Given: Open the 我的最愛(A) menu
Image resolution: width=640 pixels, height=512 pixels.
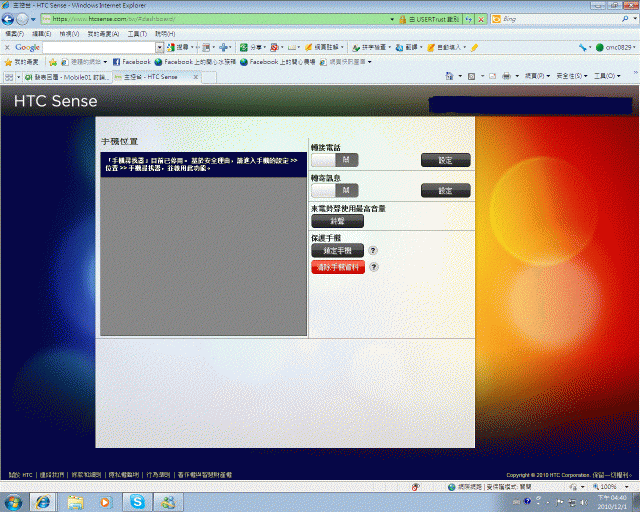Looking at the screenshot, I should click(x=103, y=34).
